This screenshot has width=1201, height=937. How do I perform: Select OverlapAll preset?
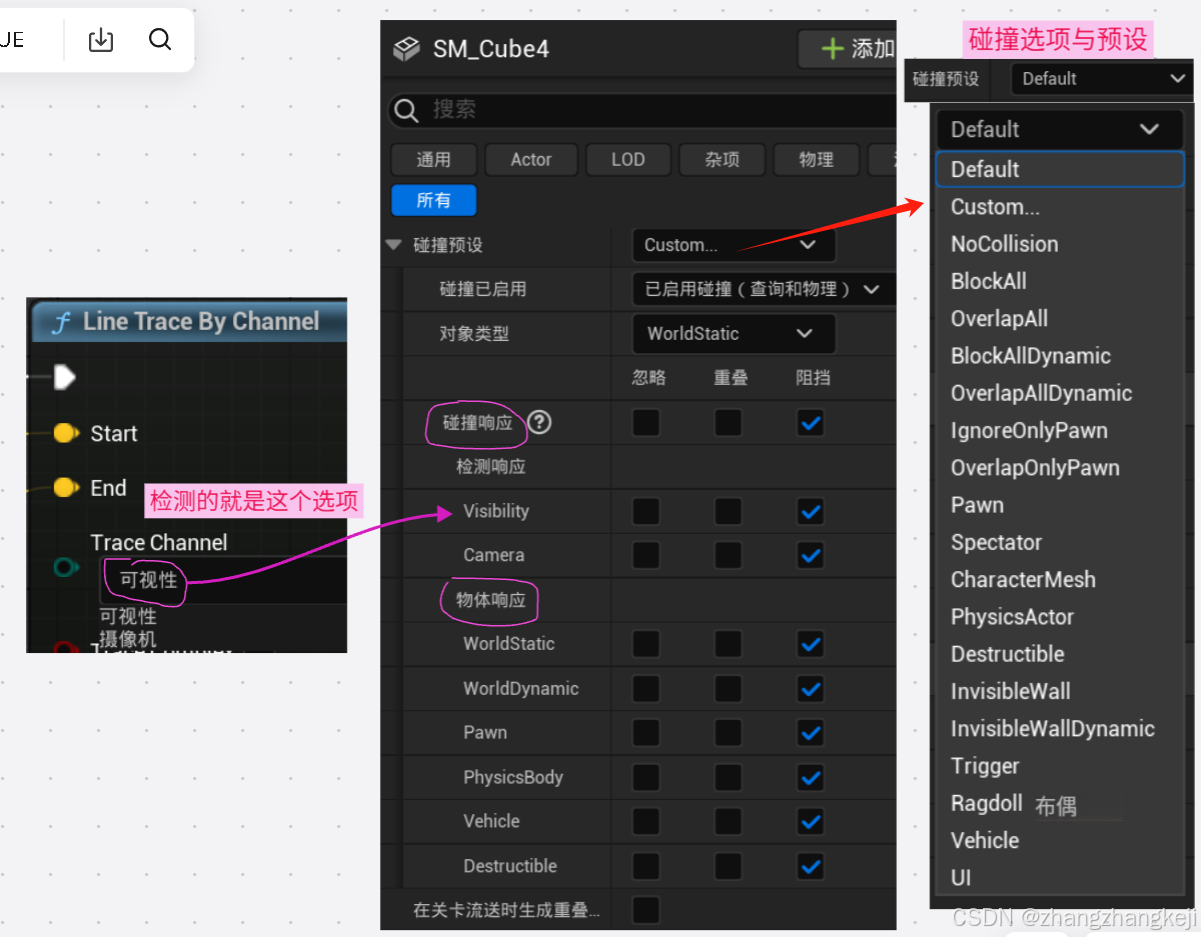point(1060,319)
